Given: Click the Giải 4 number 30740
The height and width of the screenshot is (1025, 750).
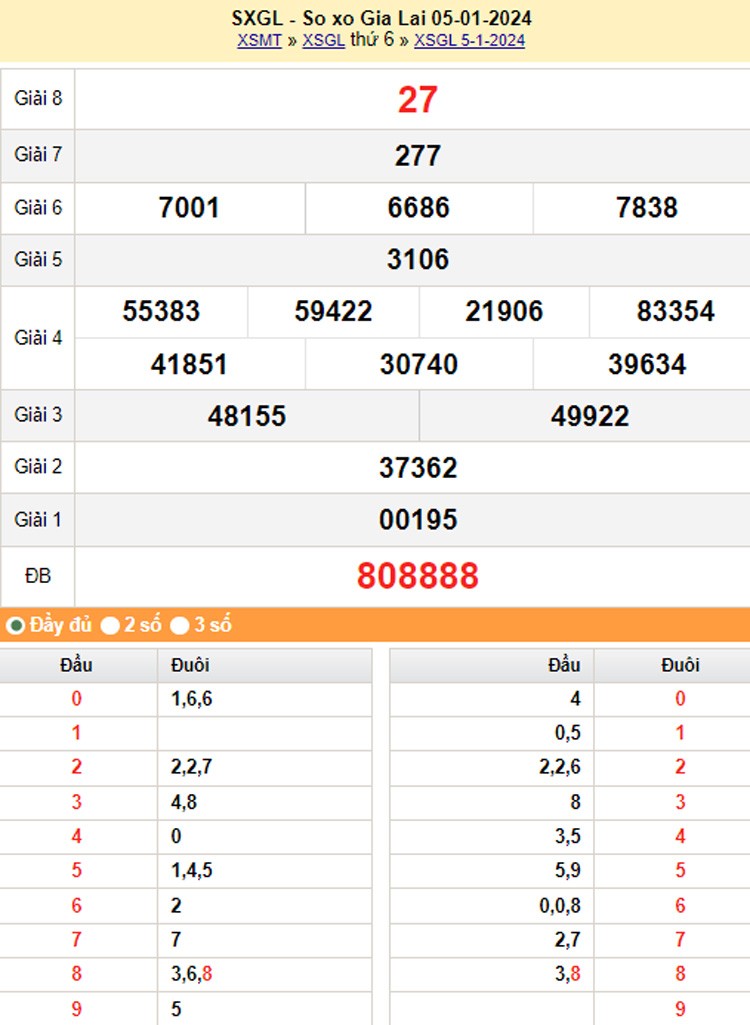Looking at the screenshot, I should tap(418, 364).
